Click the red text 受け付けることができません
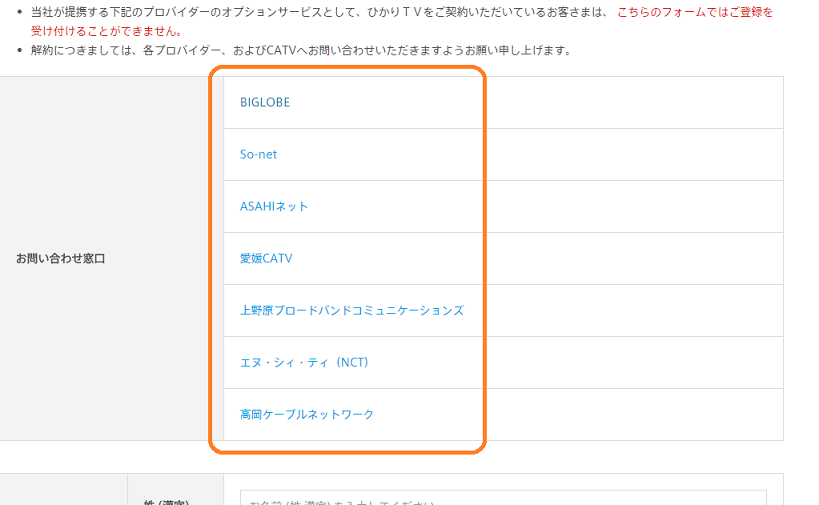 coord(107,31)
